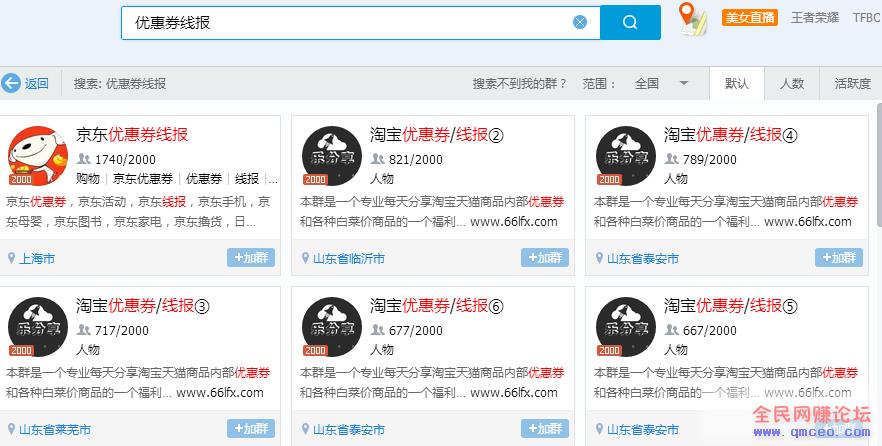Screen dimensions: 882x446
Task: Switch to the 活跃度 sort tab
Action: click(x=852, y=83)
